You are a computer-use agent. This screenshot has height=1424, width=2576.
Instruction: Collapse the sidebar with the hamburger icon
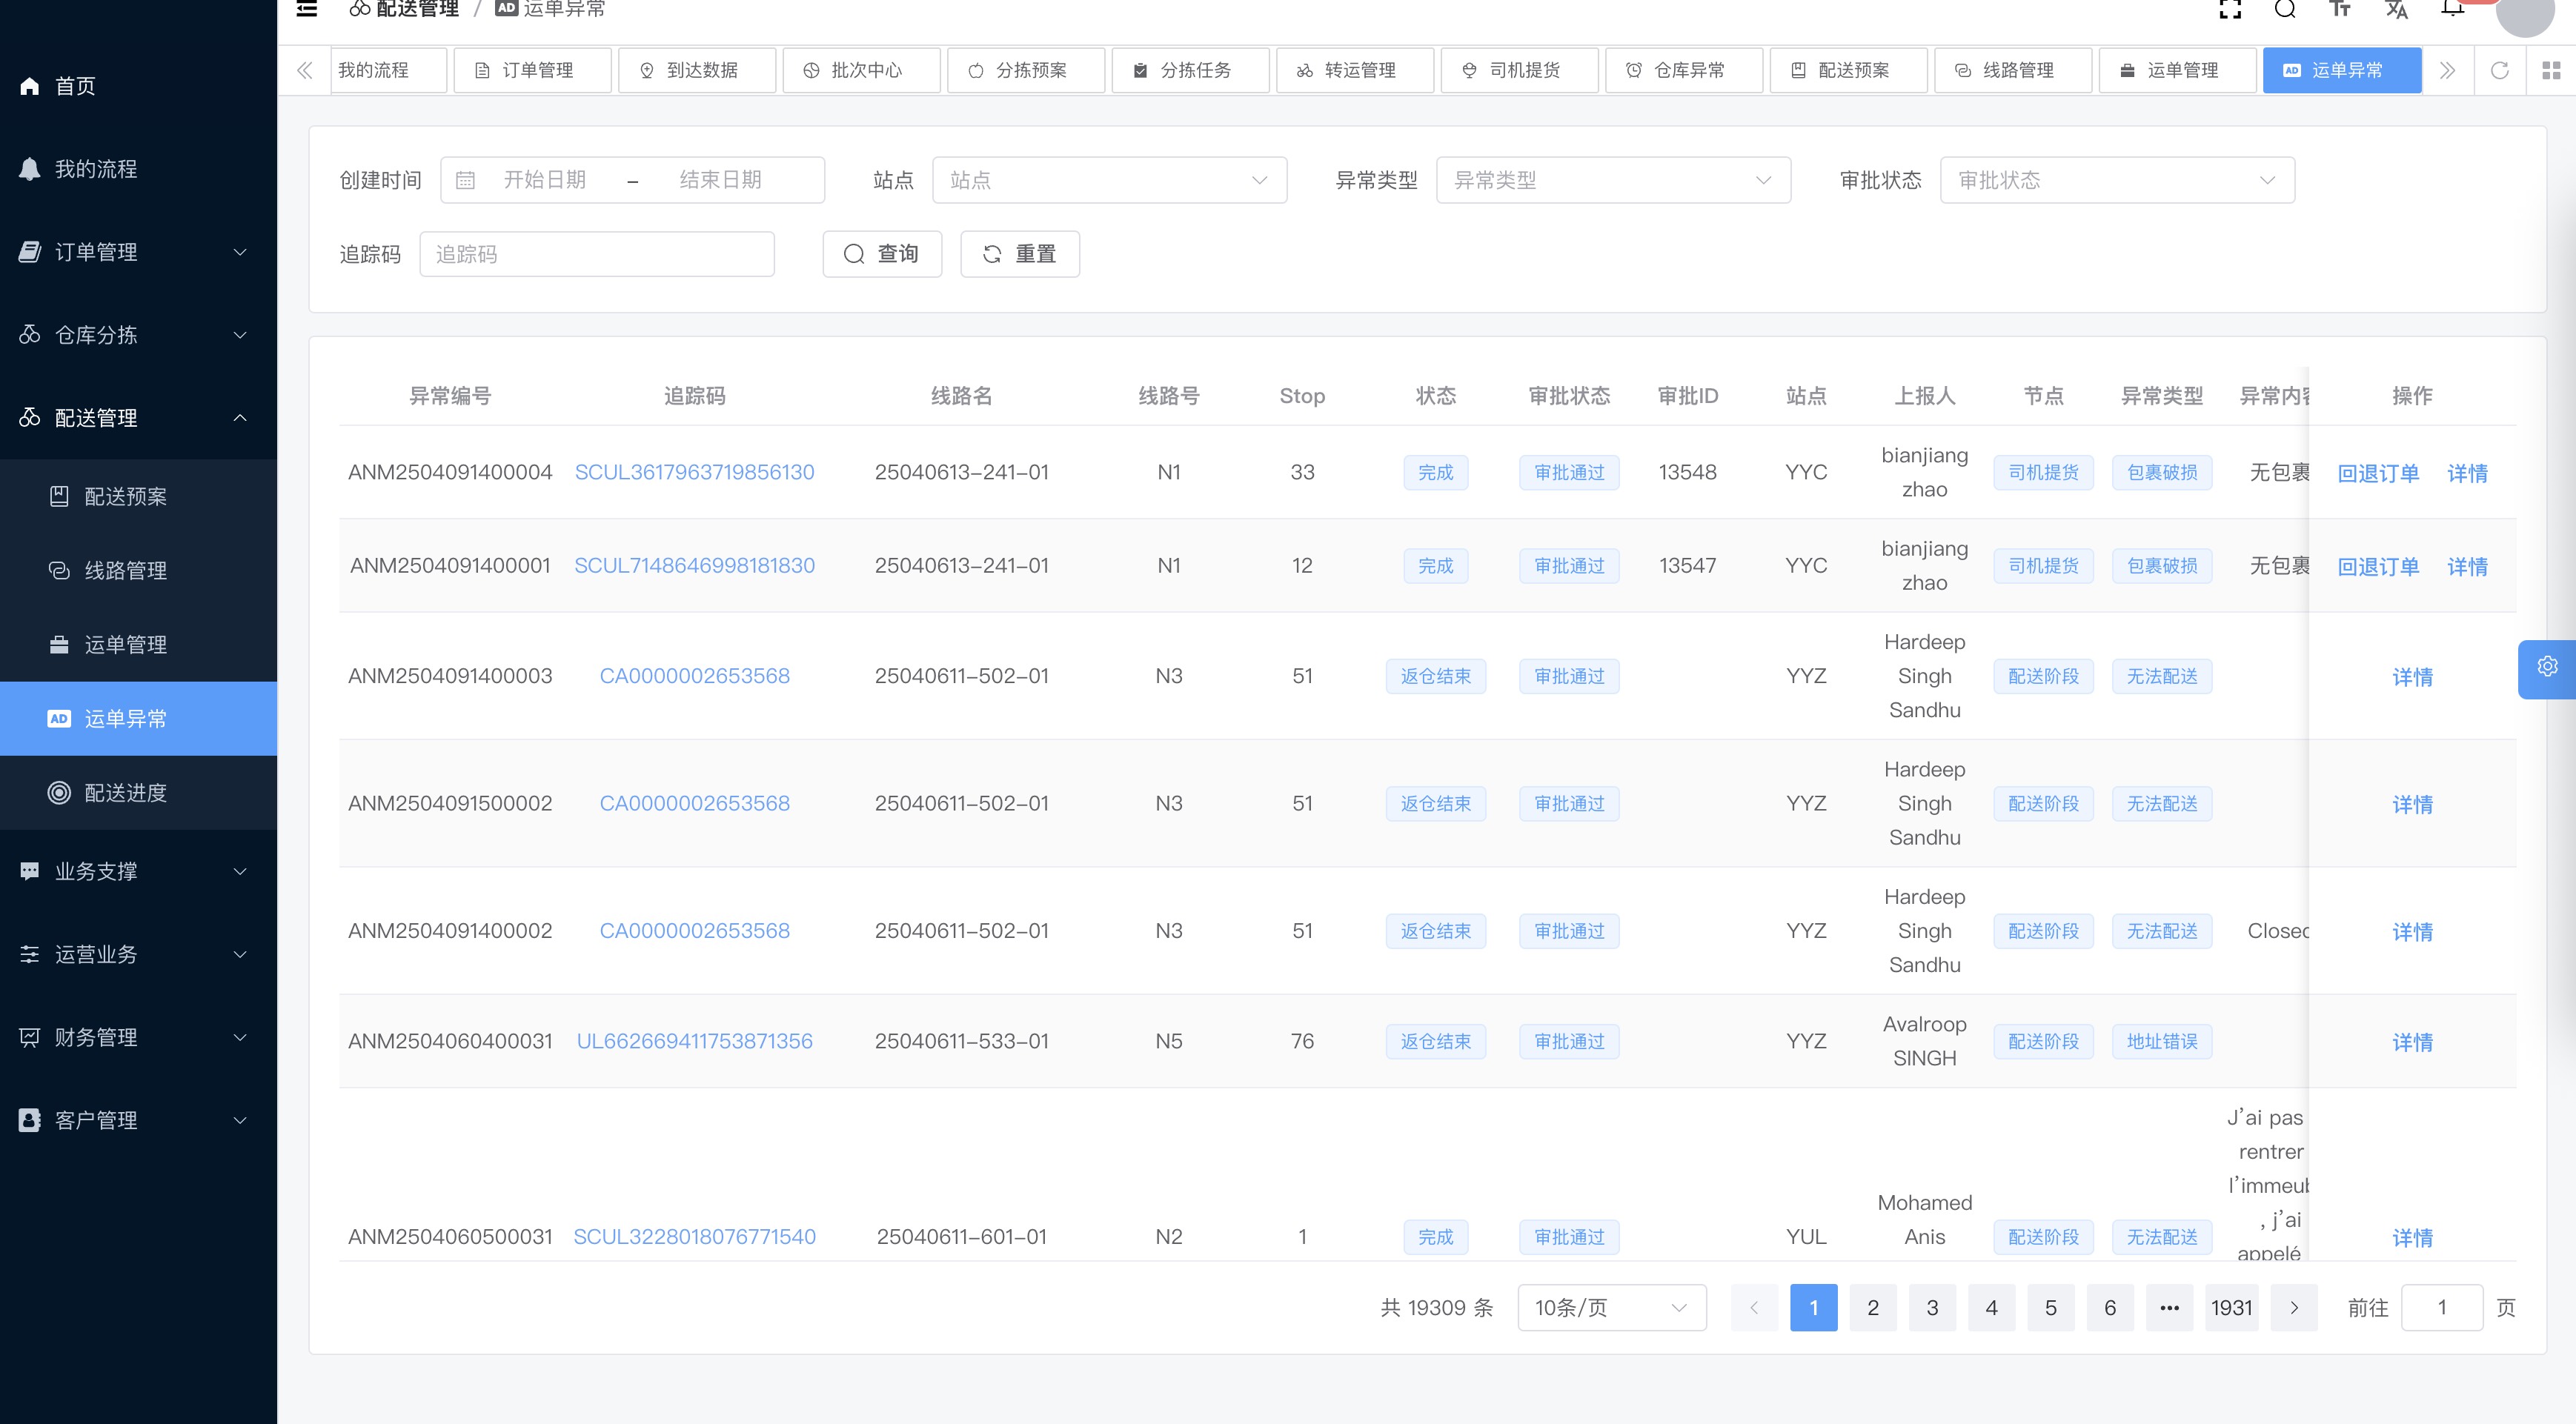pyautogui.click(x=306, y=8)
